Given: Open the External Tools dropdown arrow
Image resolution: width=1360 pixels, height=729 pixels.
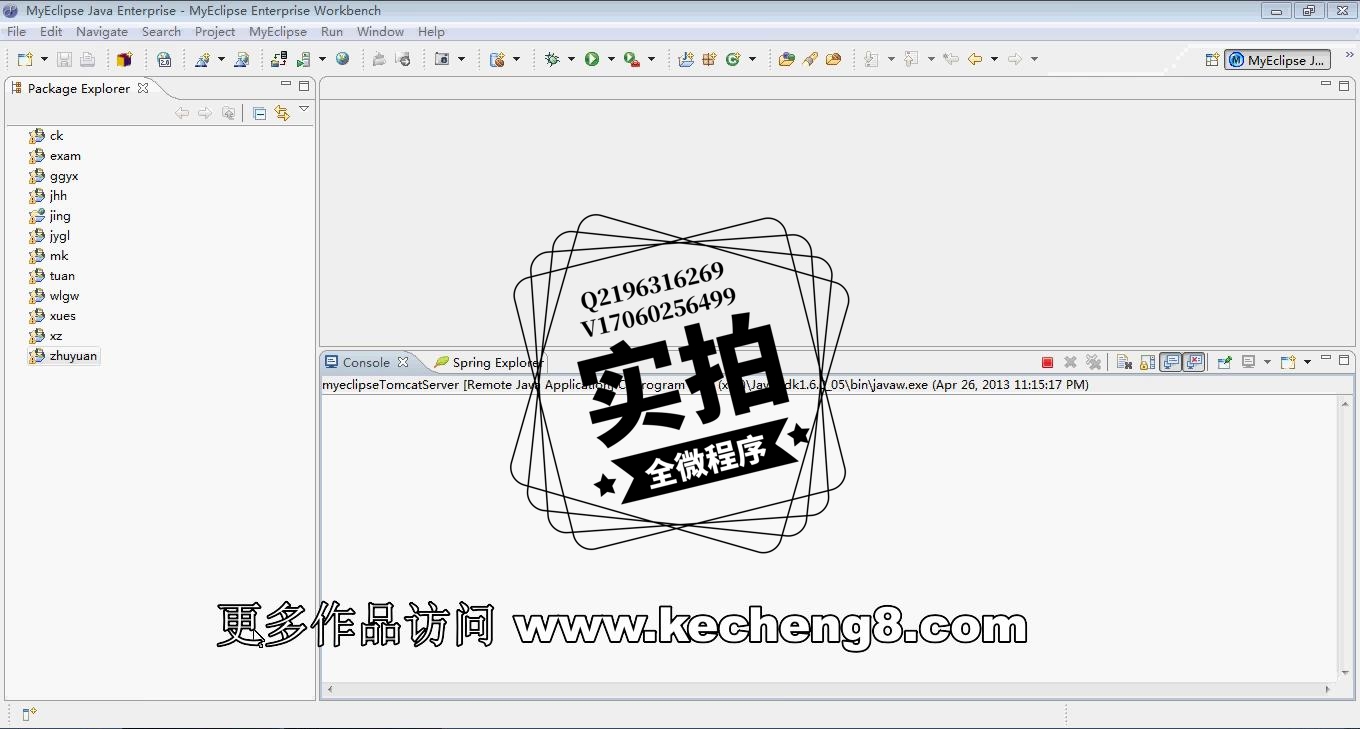Looking at the screenshot, I should 651,60.
